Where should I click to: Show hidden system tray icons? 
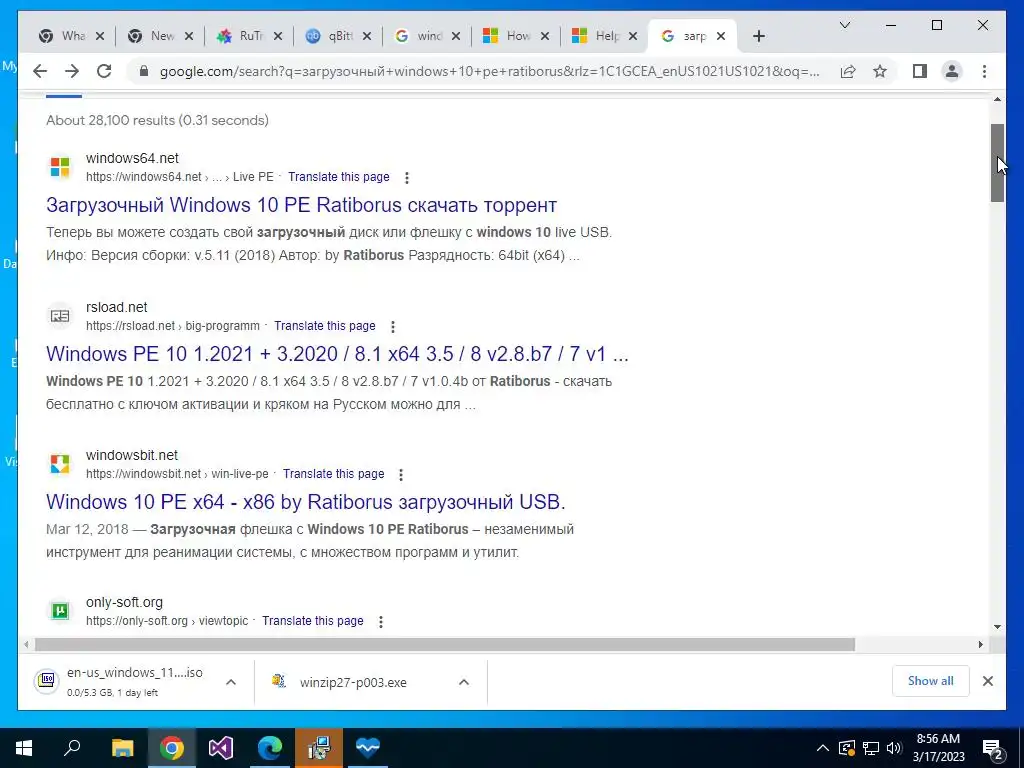coord(823,748)
